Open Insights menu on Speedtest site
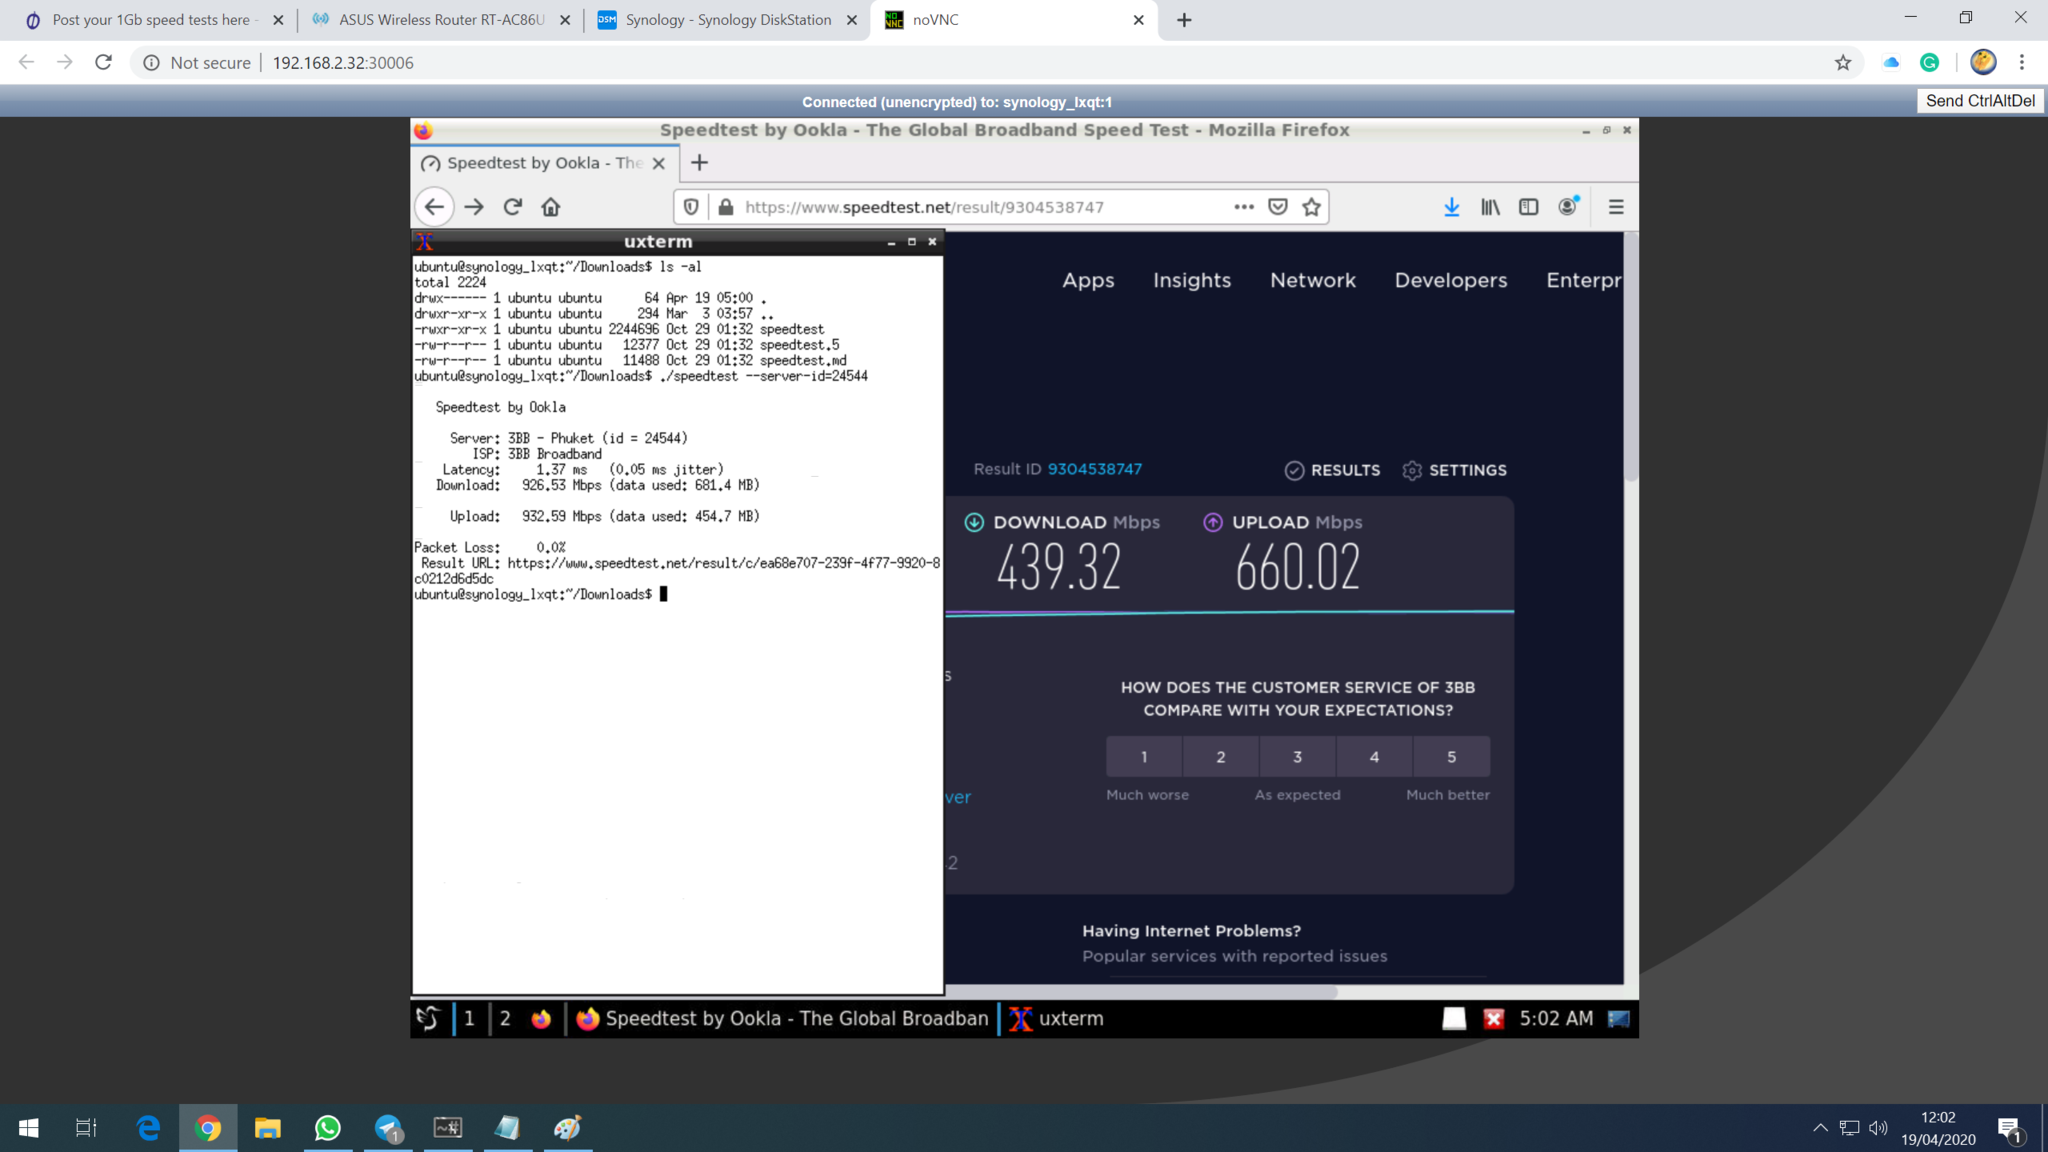The width and height of the screenshot is (2048, 1152). (1192, 281)
